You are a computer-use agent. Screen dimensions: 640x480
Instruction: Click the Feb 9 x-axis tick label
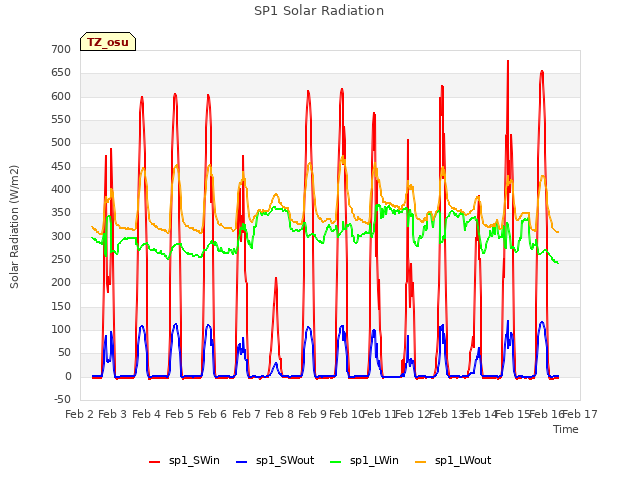pyautogui.click(x=312, y=414)
